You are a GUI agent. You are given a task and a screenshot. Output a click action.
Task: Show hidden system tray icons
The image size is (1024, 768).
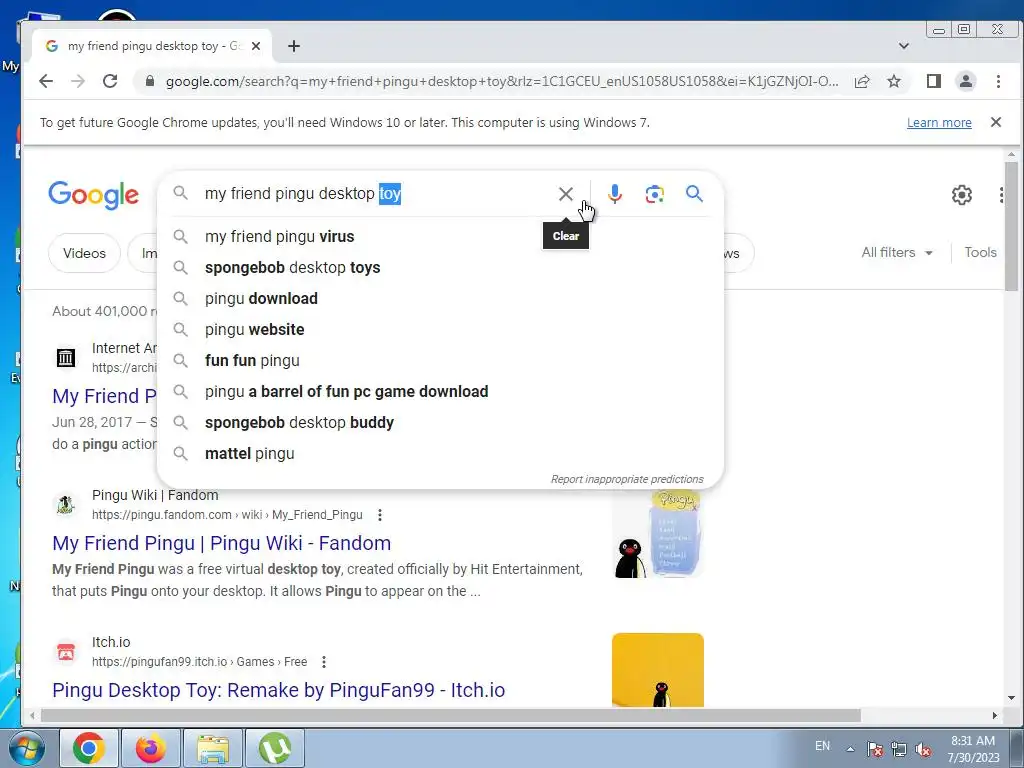pyautogui.click(x=850, y=749)
